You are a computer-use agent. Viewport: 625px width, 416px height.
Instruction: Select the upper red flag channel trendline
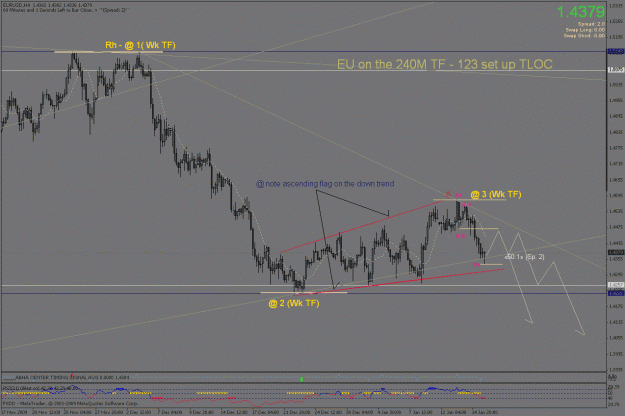[x=361, y=226]
